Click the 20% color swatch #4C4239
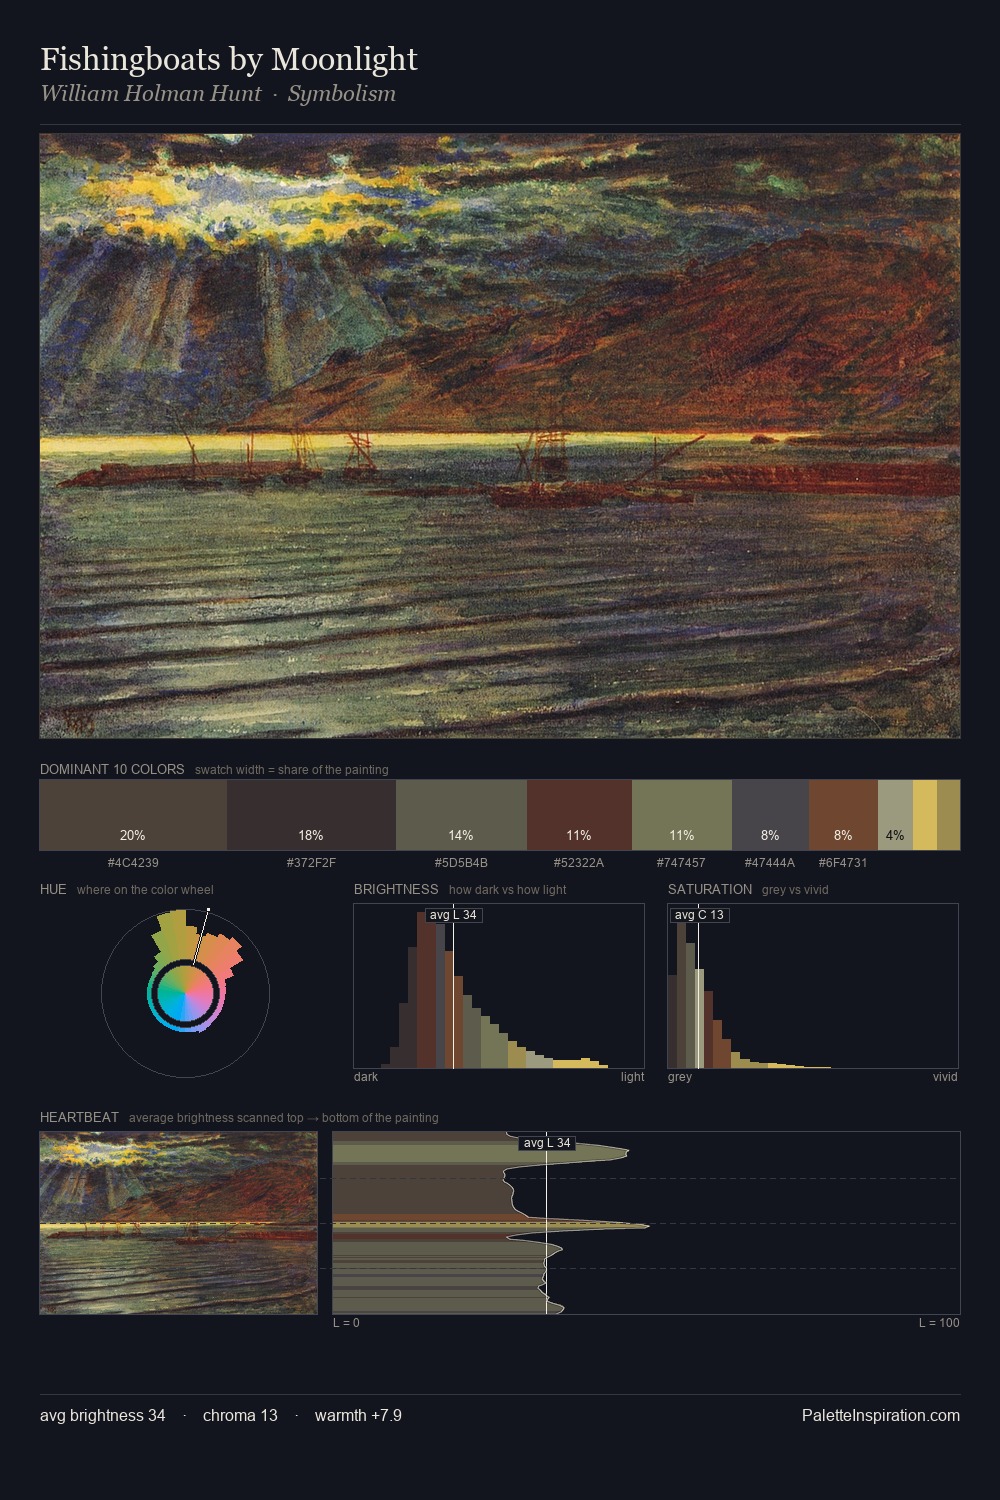 133,815
